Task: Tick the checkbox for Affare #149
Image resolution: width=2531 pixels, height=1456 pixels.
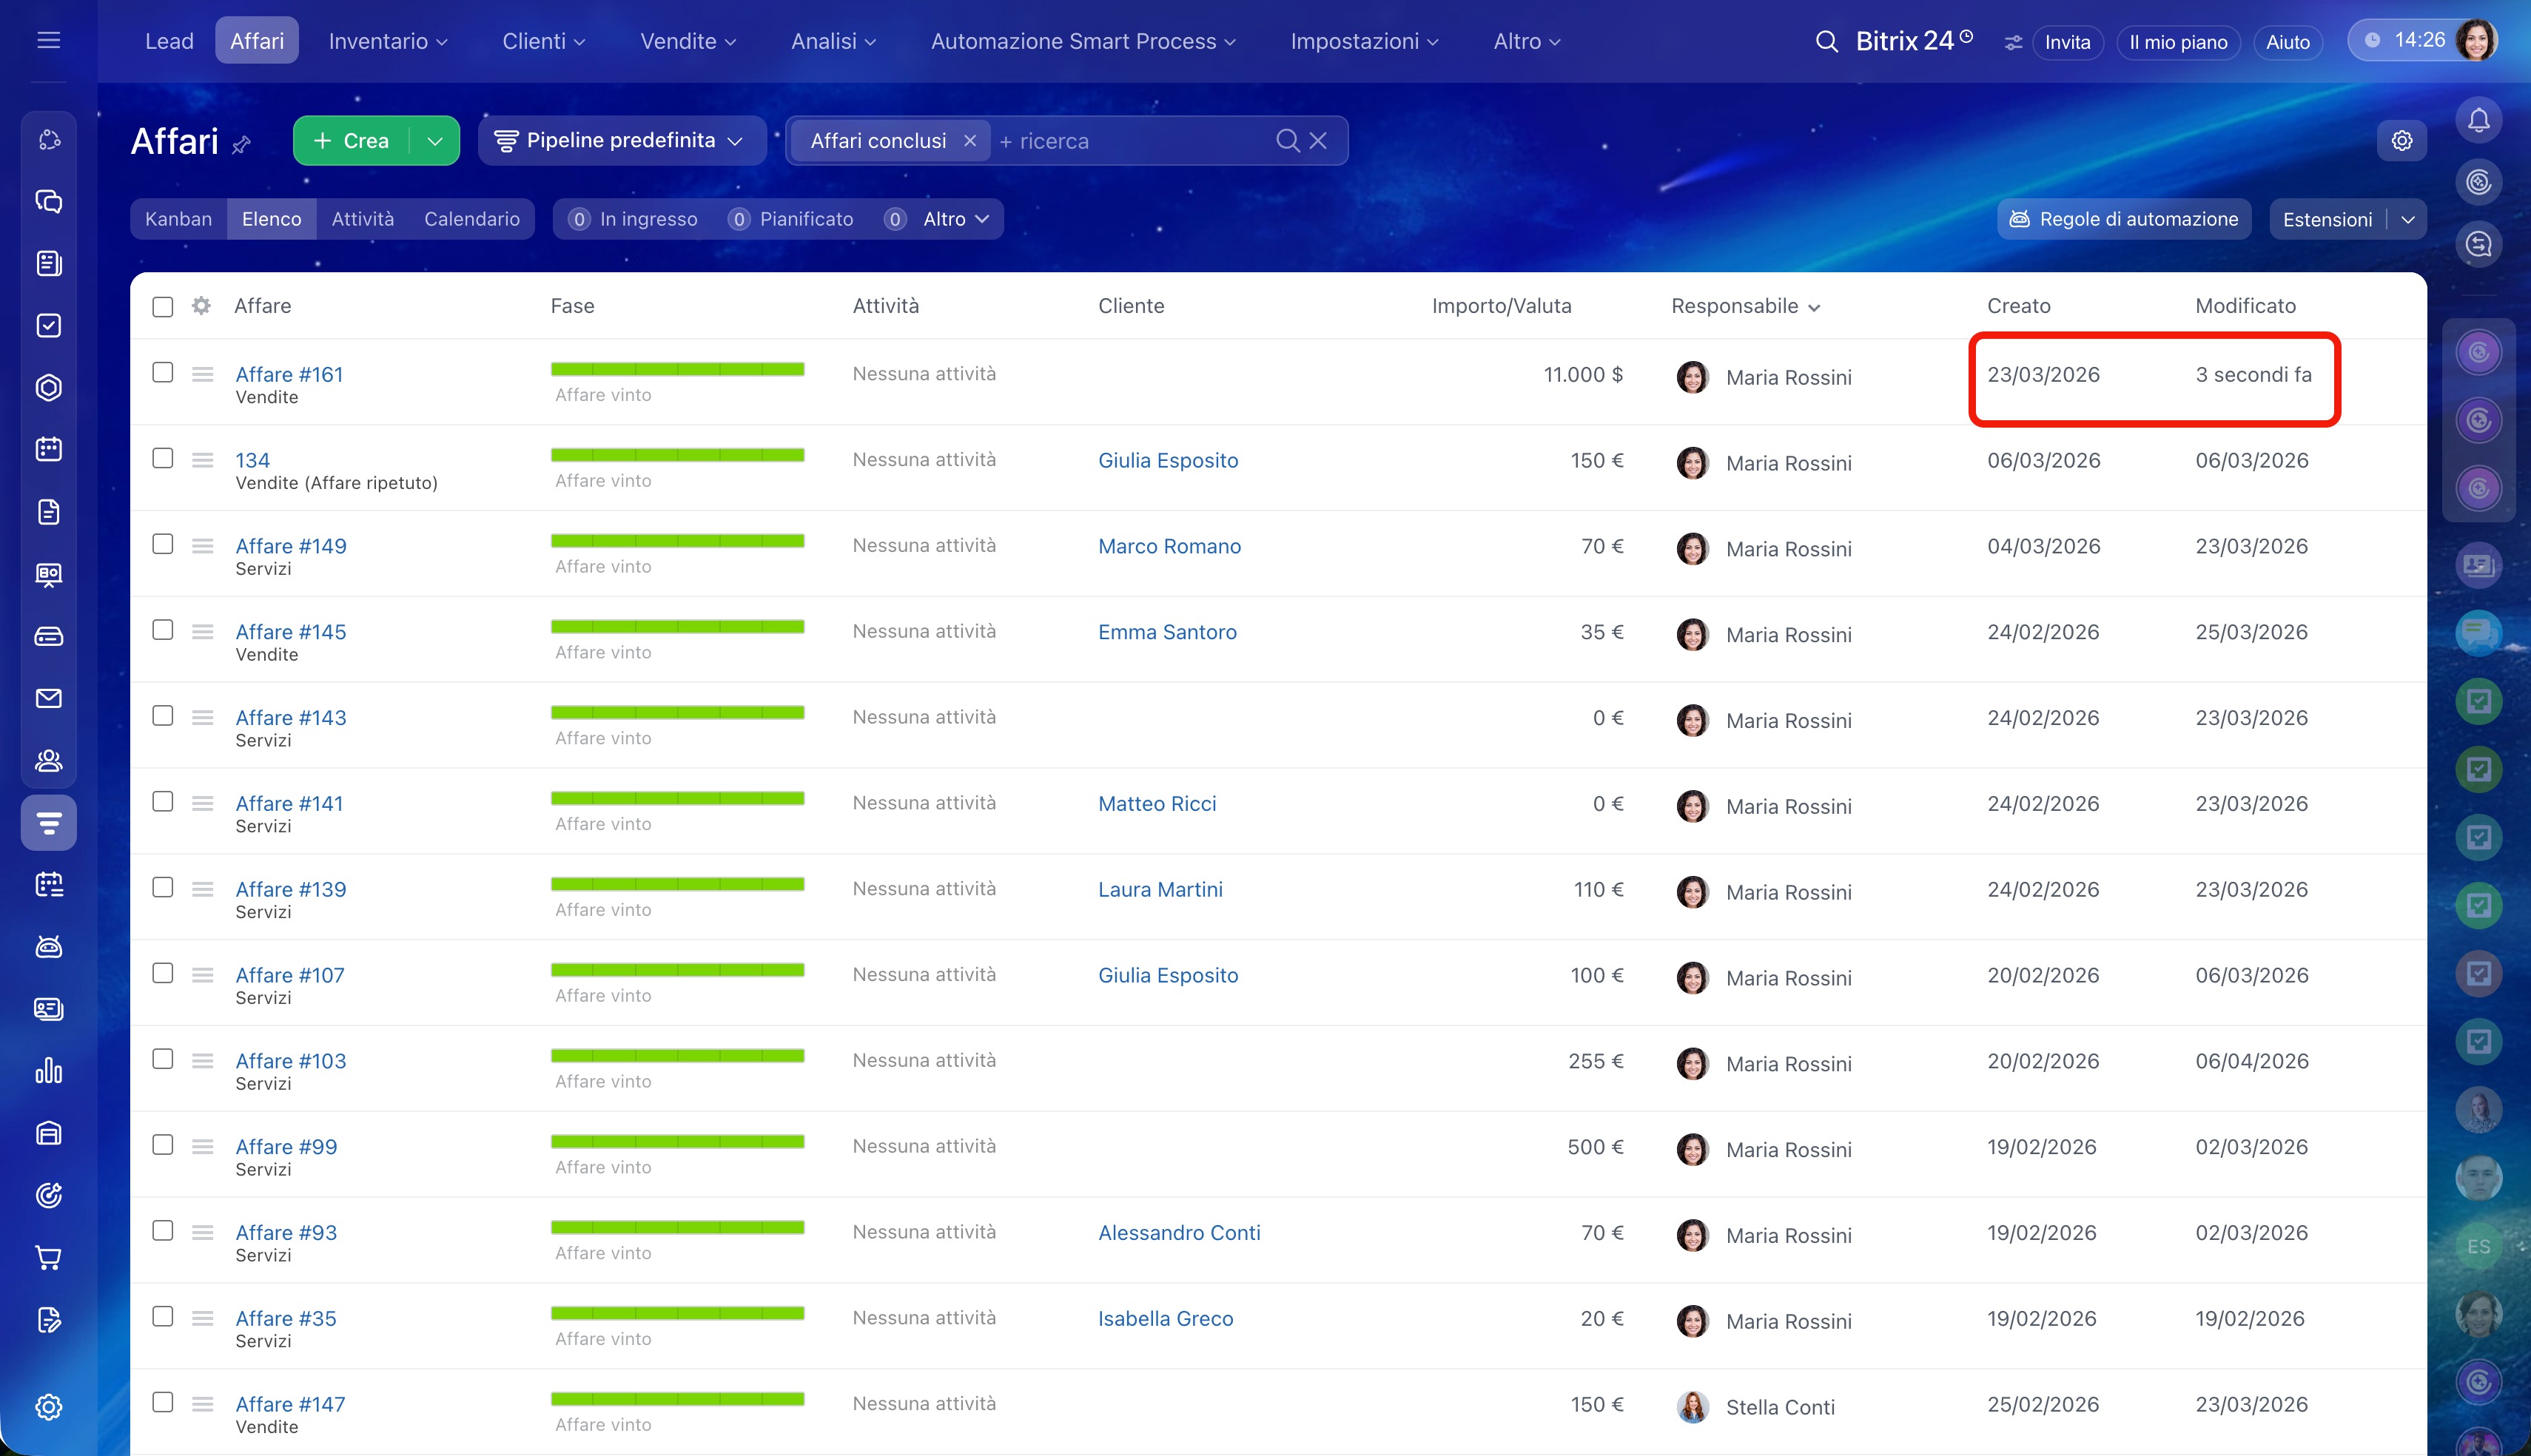Action: pos(162,544)
